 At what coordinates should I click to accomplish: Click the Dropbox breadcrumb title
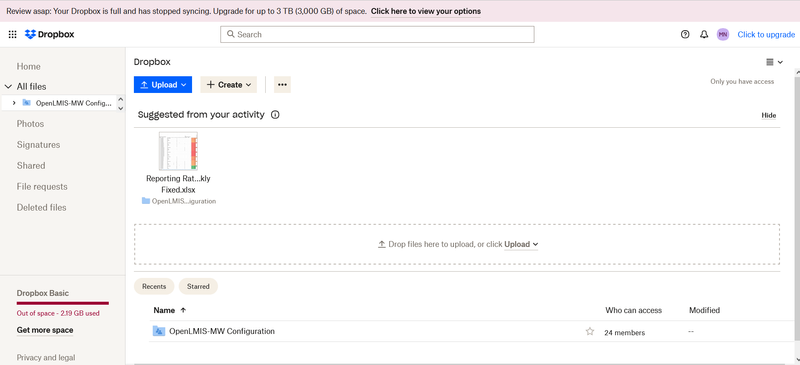(x=152, y=62)
